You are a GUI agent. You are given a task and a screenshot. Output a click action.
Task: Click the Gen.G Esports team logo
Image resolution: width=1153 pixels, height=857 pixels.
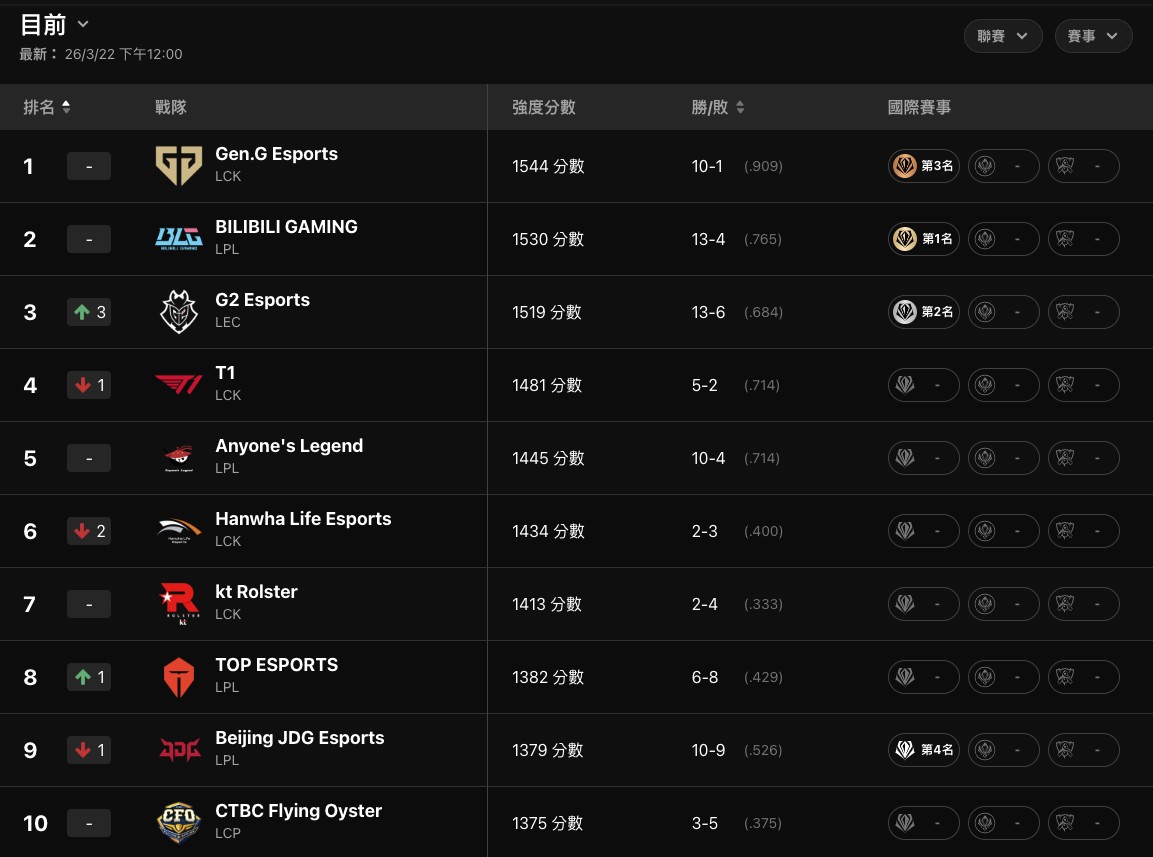(x=179, y=166)
